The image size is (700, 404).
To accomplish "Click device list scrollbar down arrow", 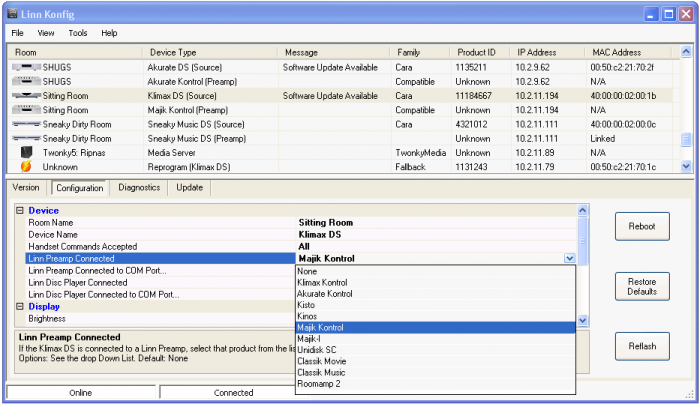I will tap(686, 167).
